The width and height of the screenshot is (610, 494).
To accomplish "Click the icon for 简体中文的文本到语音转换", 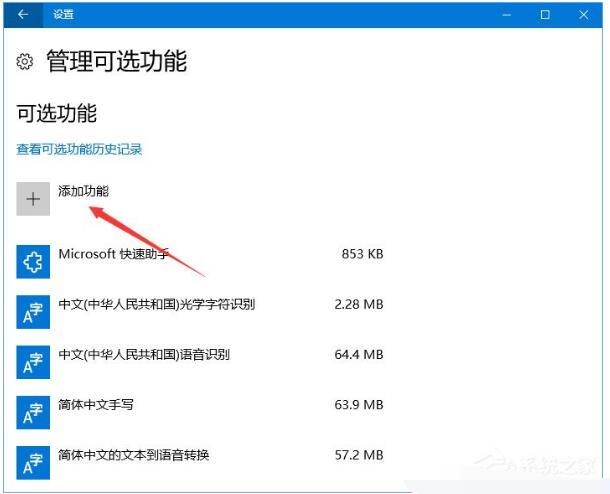I will pos(33,462).
